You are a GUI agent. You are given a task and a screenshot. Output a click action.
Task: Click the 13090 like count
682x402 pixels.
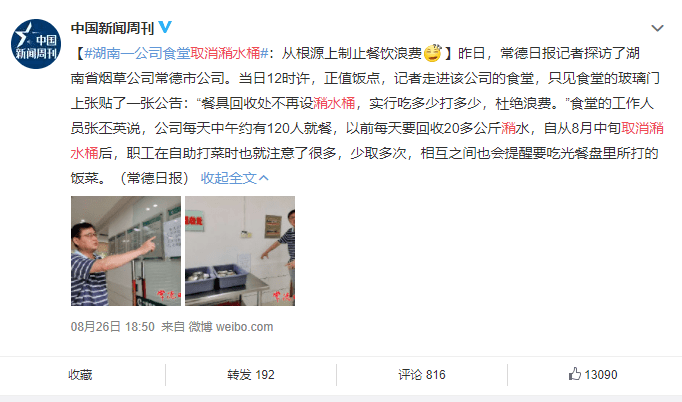click(601, 375)
